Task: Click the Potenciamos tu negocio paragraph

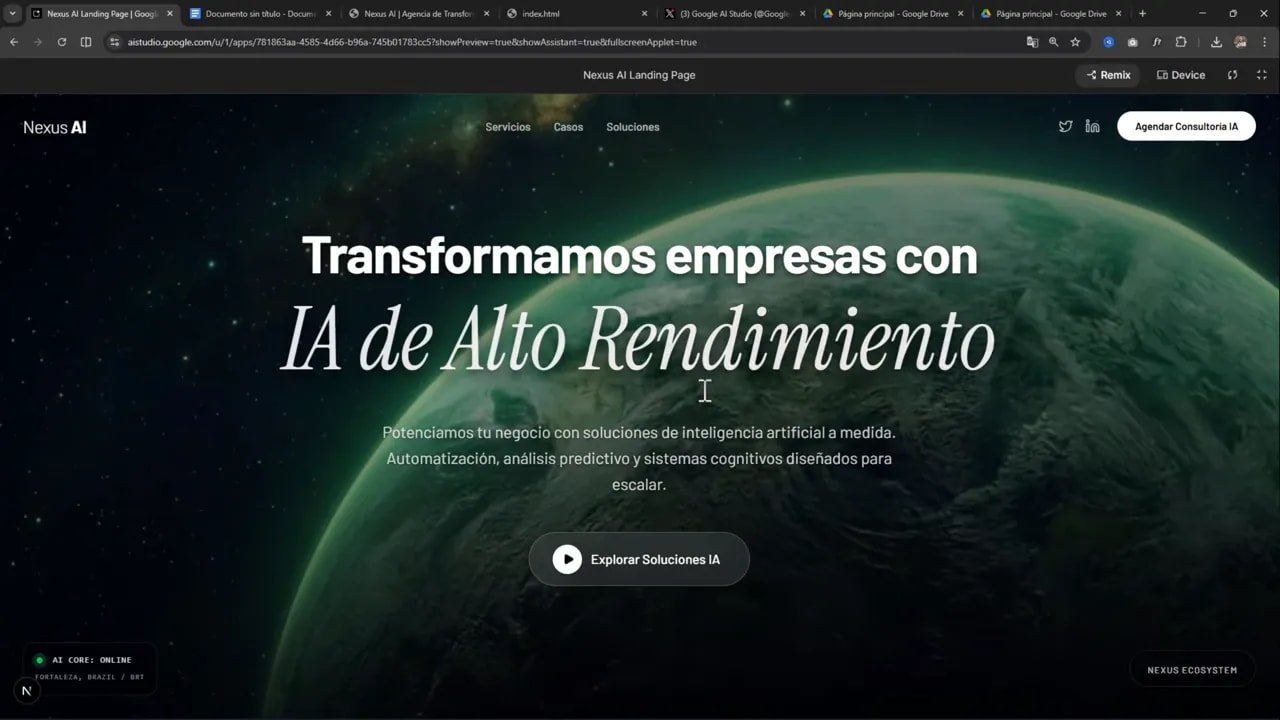Action: [x=639, y=459]
